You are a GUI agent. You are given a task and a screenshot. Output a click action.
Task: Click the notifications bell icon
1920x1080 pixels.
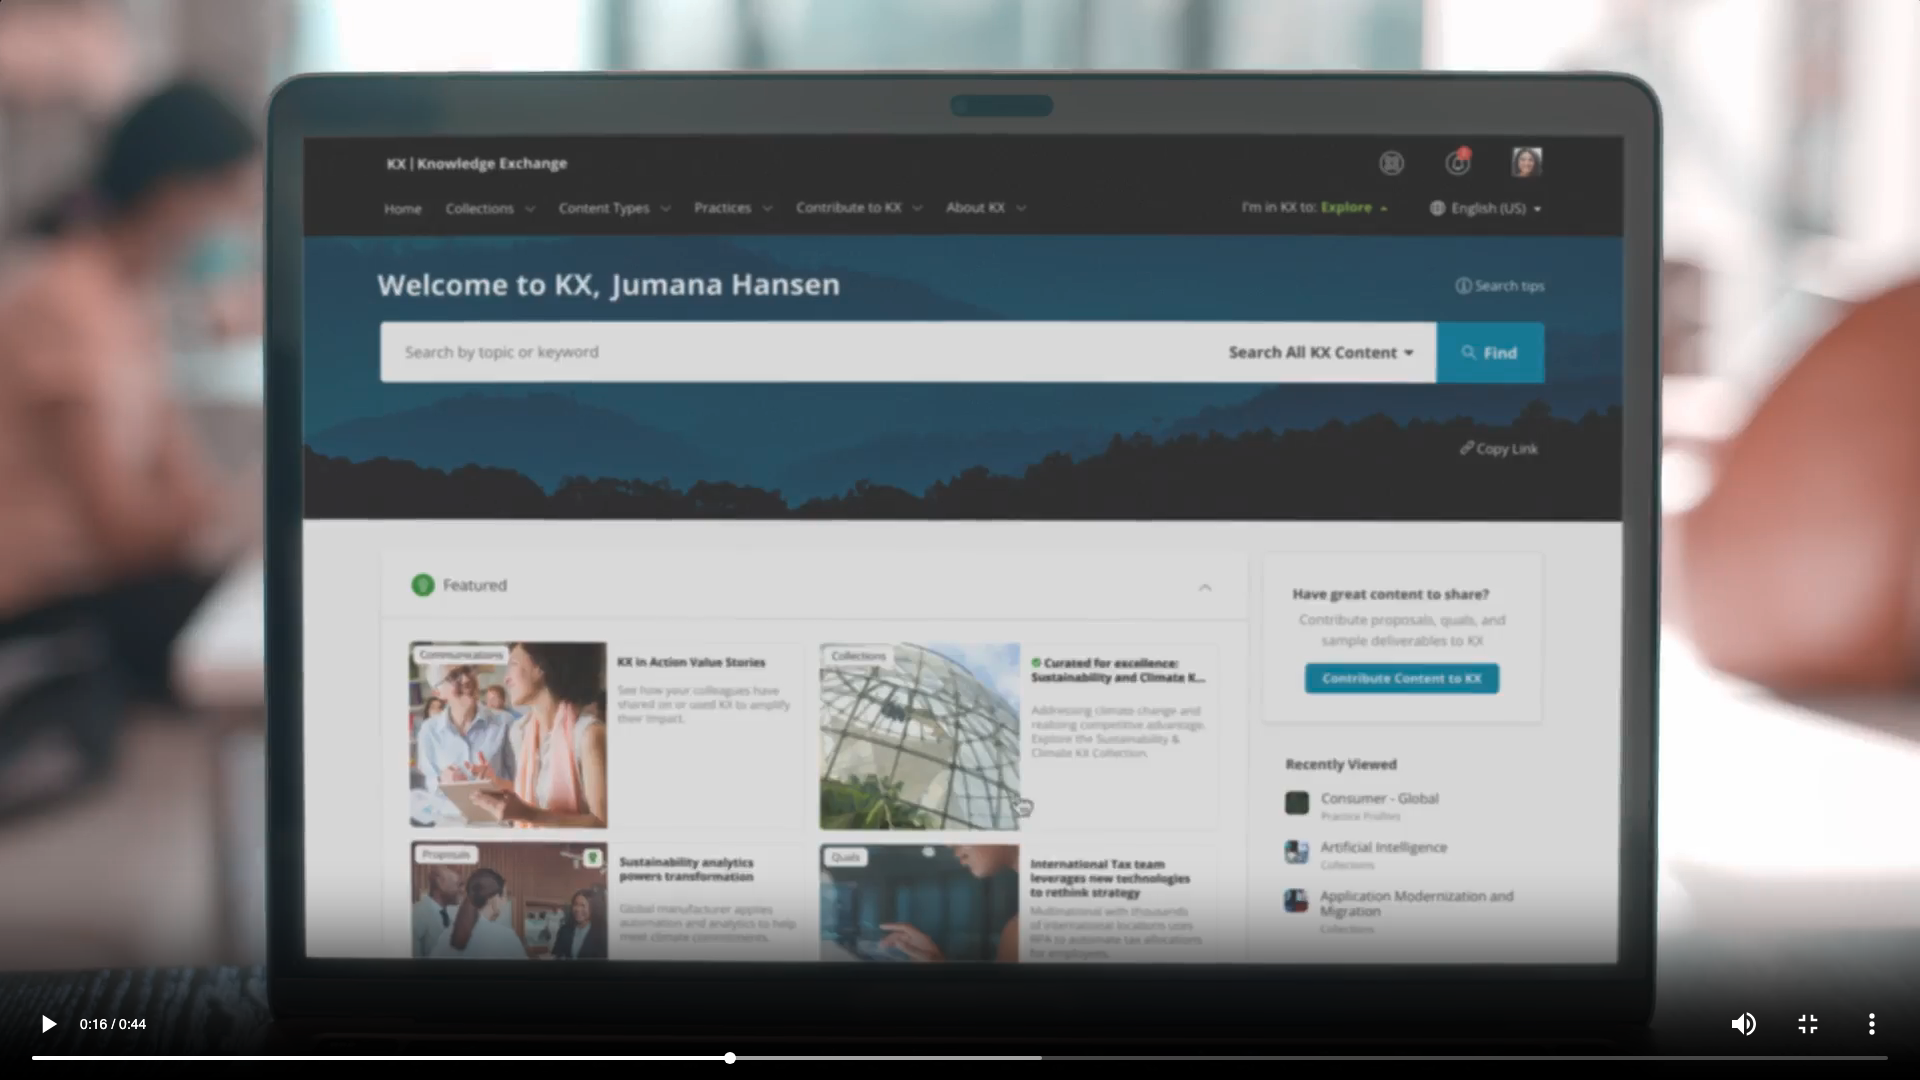point(1458,163)
